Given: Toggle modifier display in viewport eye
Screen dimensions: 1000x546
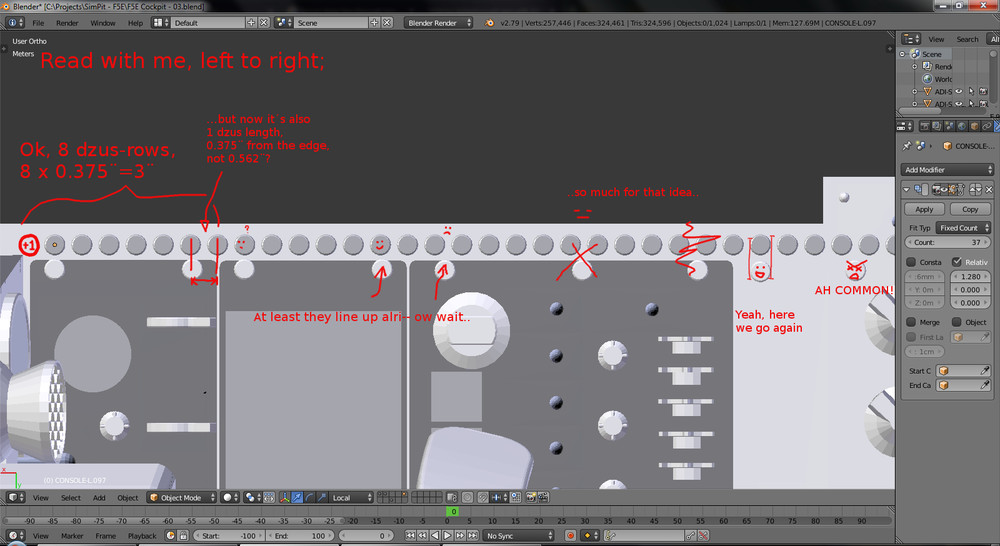Looking at the screenshot, I should point(944,189).
